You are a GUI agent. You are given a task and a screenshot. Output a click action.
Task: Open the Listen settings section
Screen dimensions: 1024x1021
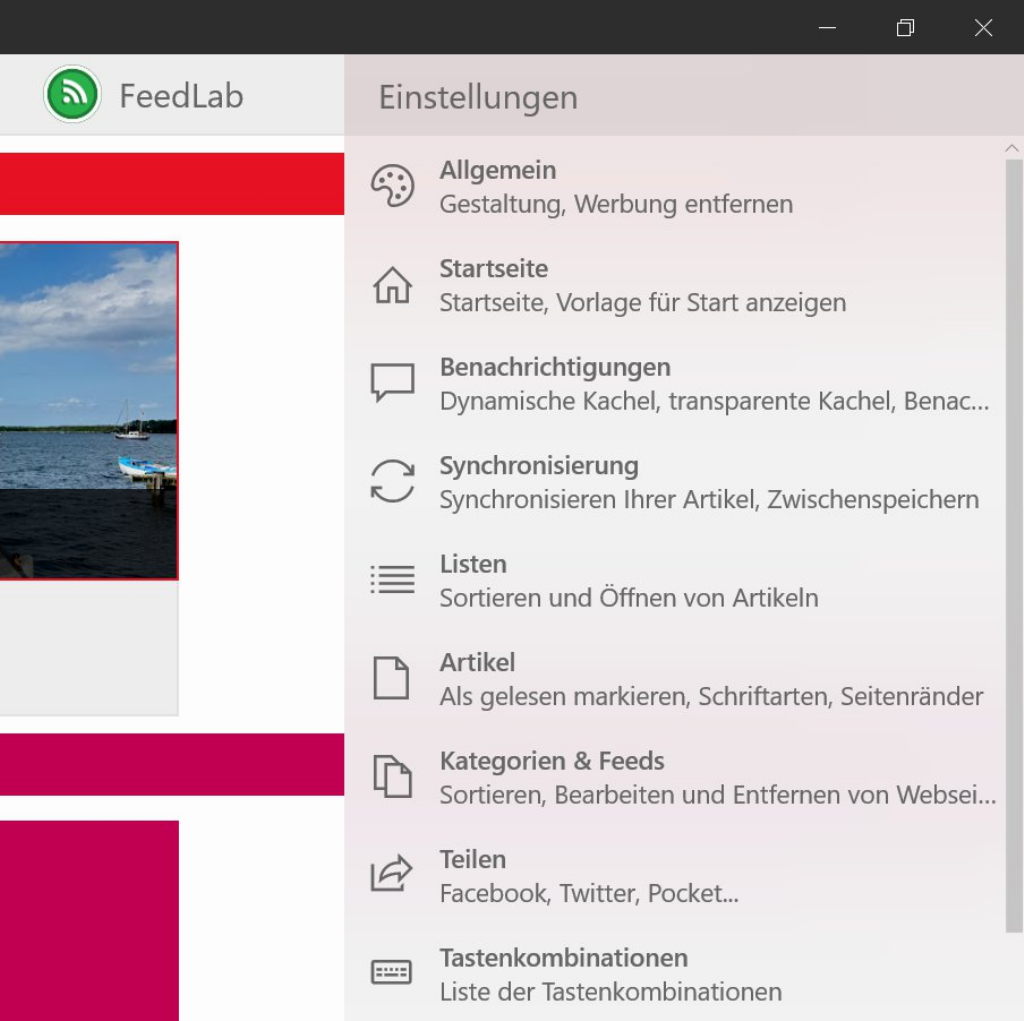coord(674,581)
